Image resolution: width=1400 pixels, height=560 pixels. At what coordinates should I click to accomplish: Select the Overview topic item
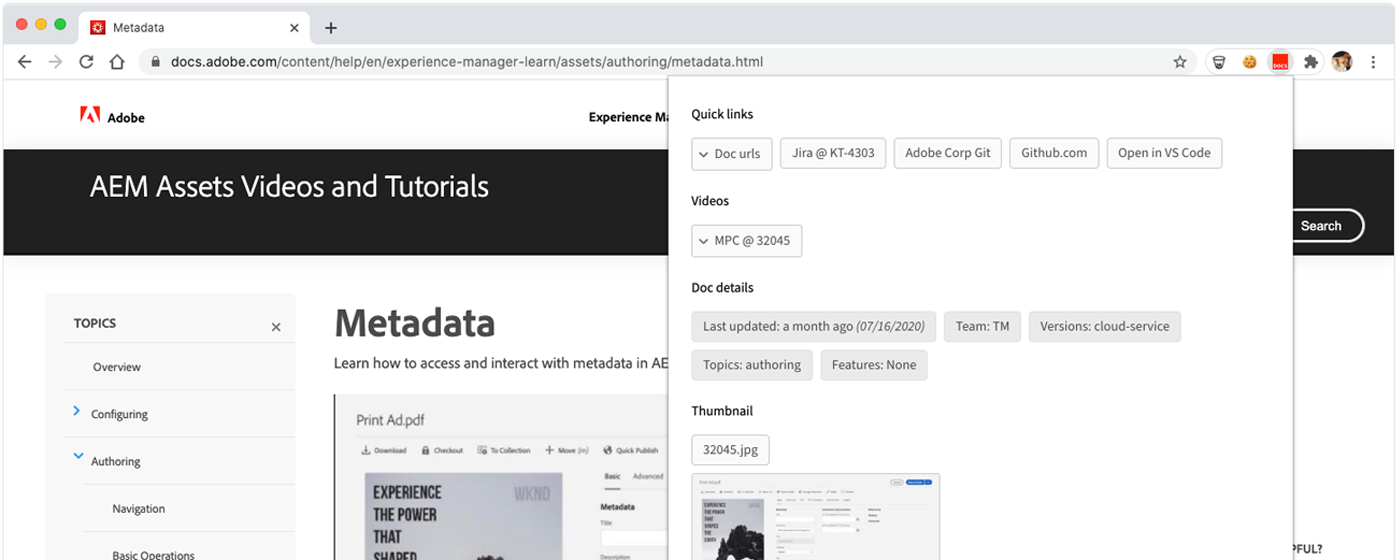tap(117, 367)
